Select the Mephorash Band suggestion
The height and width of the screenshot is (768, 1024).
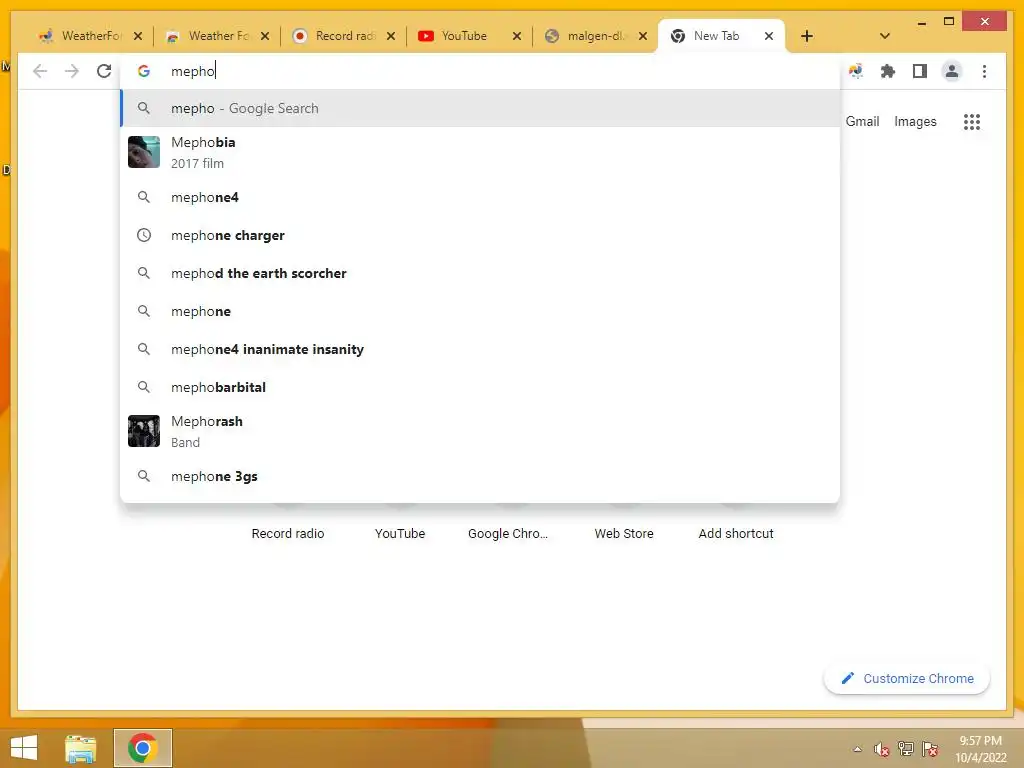pos(480,431)
